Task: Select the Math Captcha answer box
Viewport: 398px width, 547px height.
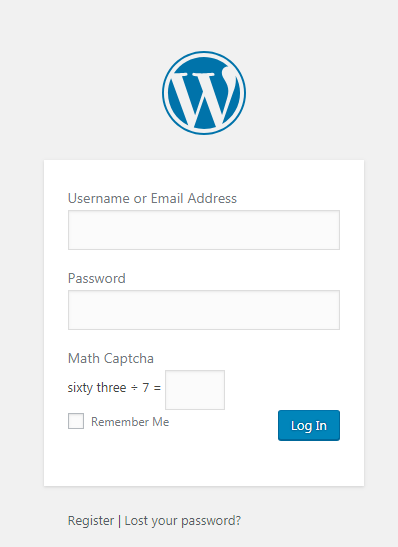Action: tap(195, 390)
